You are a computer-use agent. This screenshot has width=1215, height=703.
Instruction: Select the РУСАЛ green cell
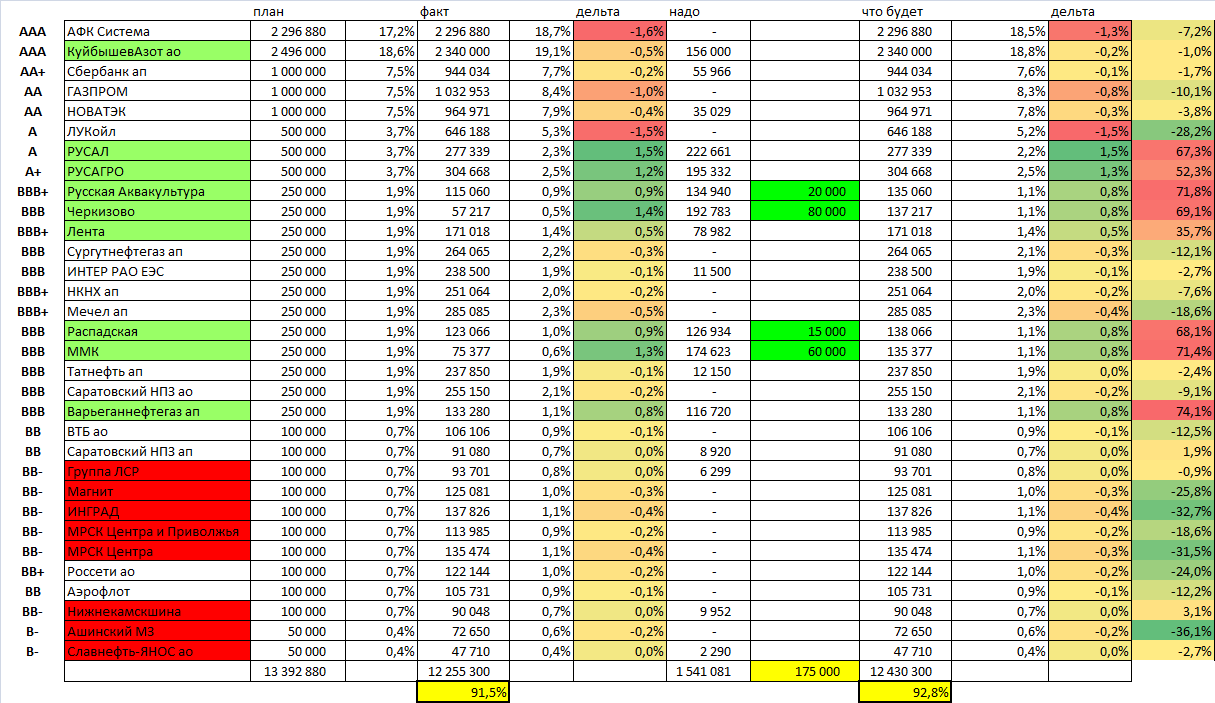tap(156, 151)
